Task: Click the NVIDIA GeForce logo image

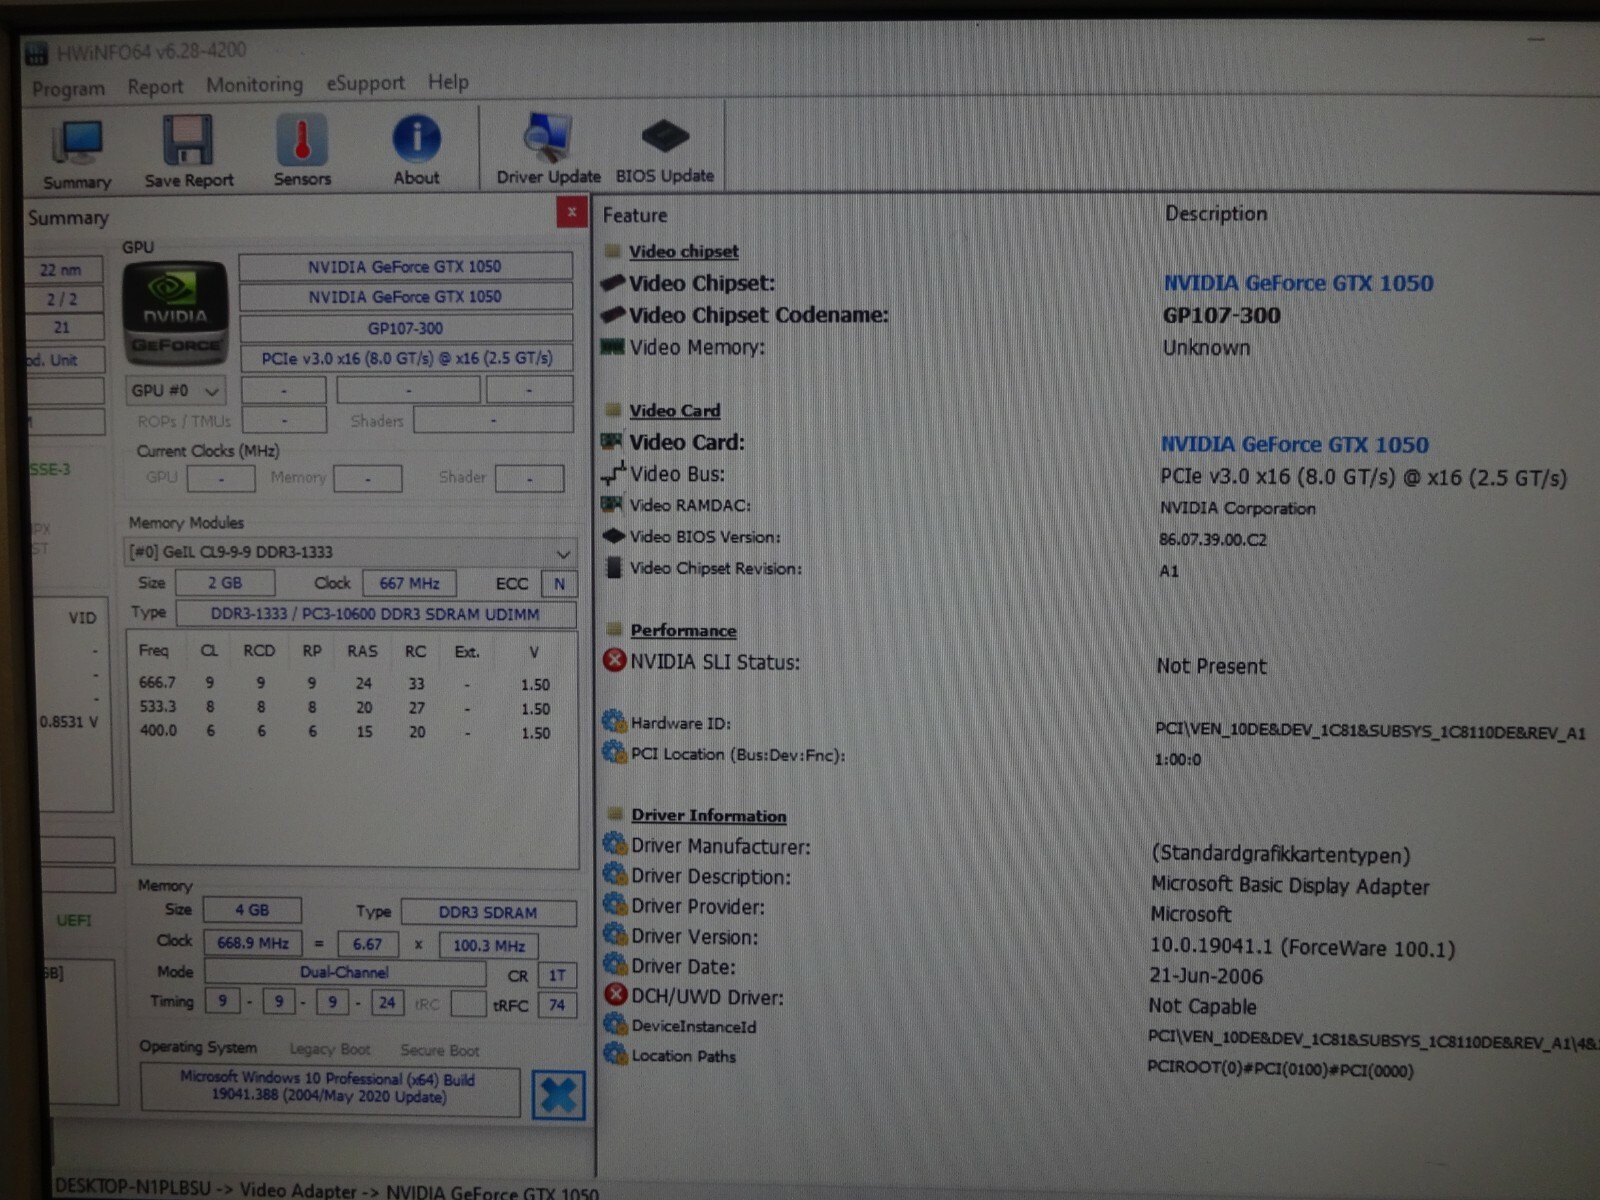Action: [175, 313]
